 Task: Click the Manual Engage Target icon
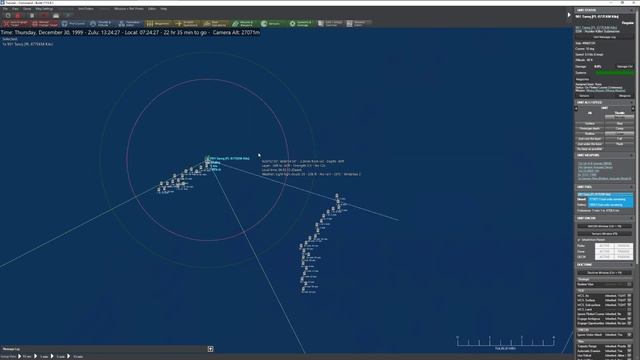[35, 24]
